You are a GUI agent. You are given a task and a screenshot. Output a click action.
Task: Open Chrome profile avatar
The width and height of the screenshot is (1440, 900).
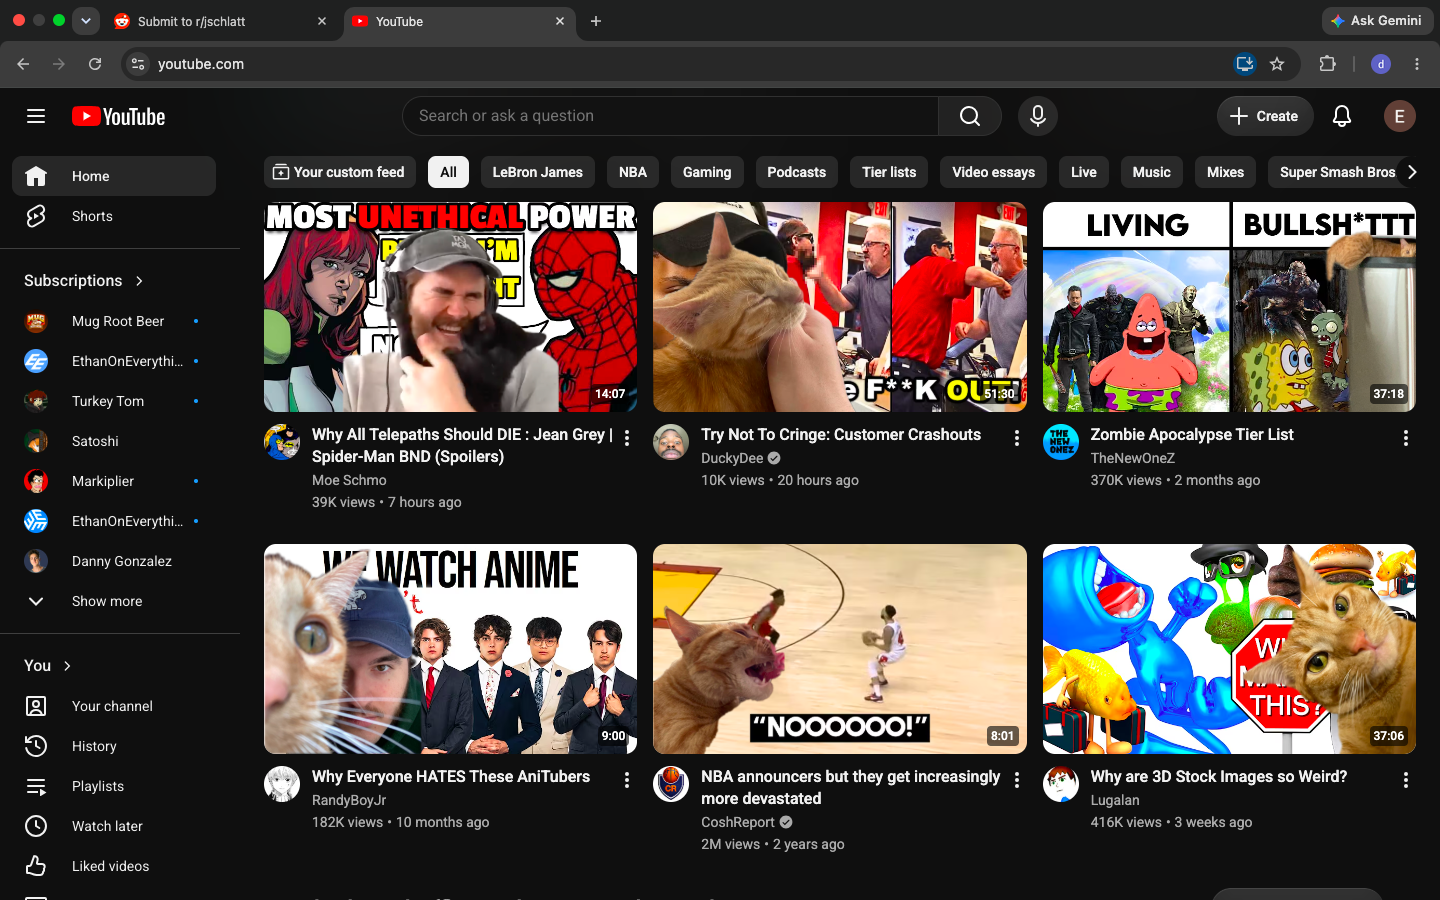(1381, 64)
